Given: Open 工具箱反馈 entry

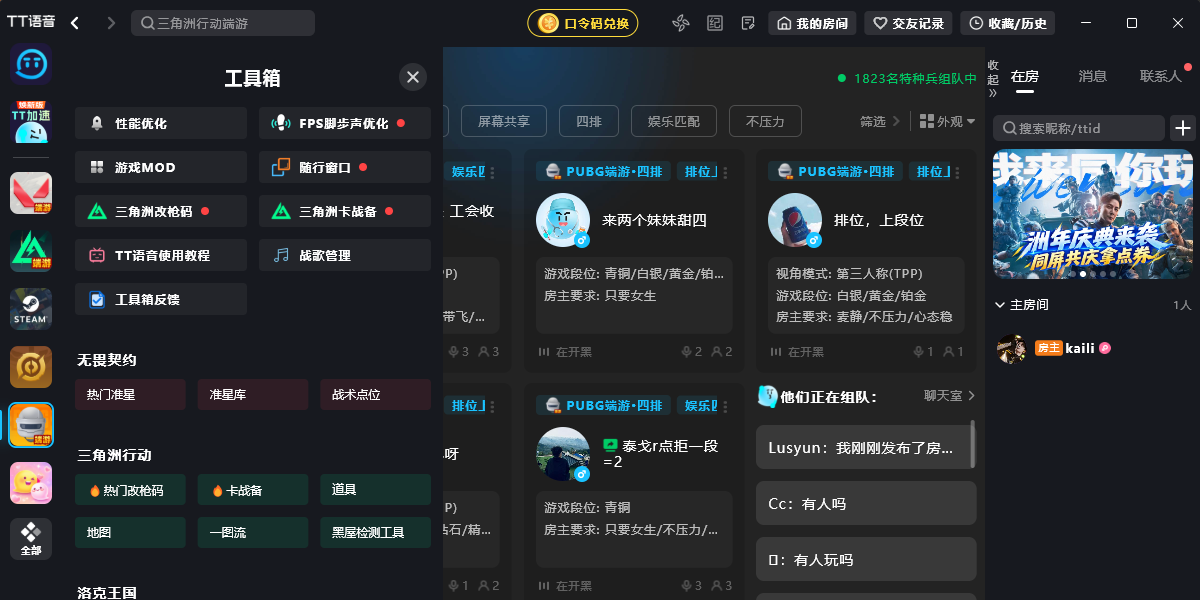Looking at the screenshot, I should [x=161, y=299].
